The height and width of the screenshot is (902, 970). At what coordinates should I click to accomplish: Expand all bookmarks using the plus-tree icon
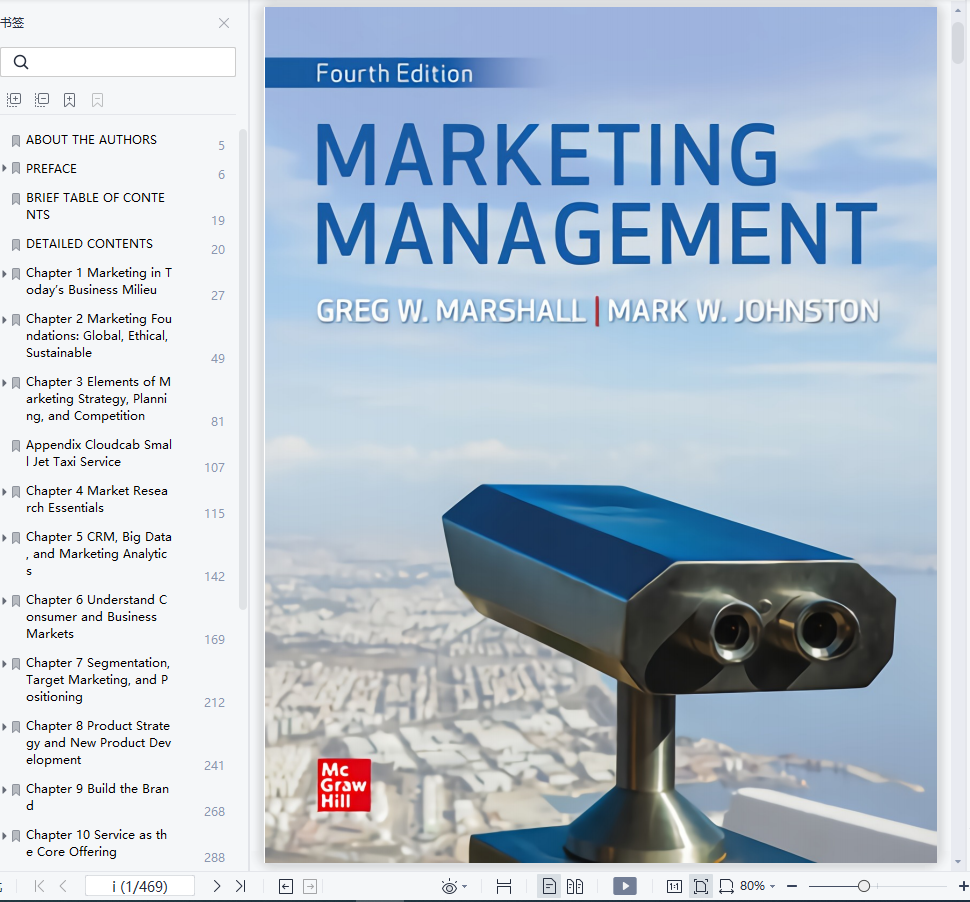tap(14, 100)
